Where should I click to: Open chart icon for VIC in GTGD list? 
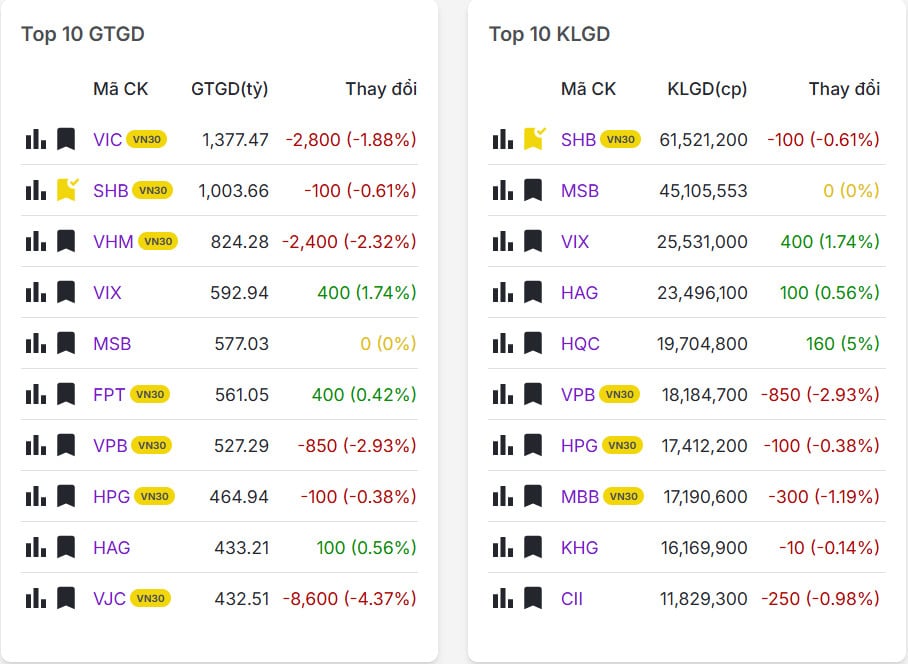click(36, 139)
